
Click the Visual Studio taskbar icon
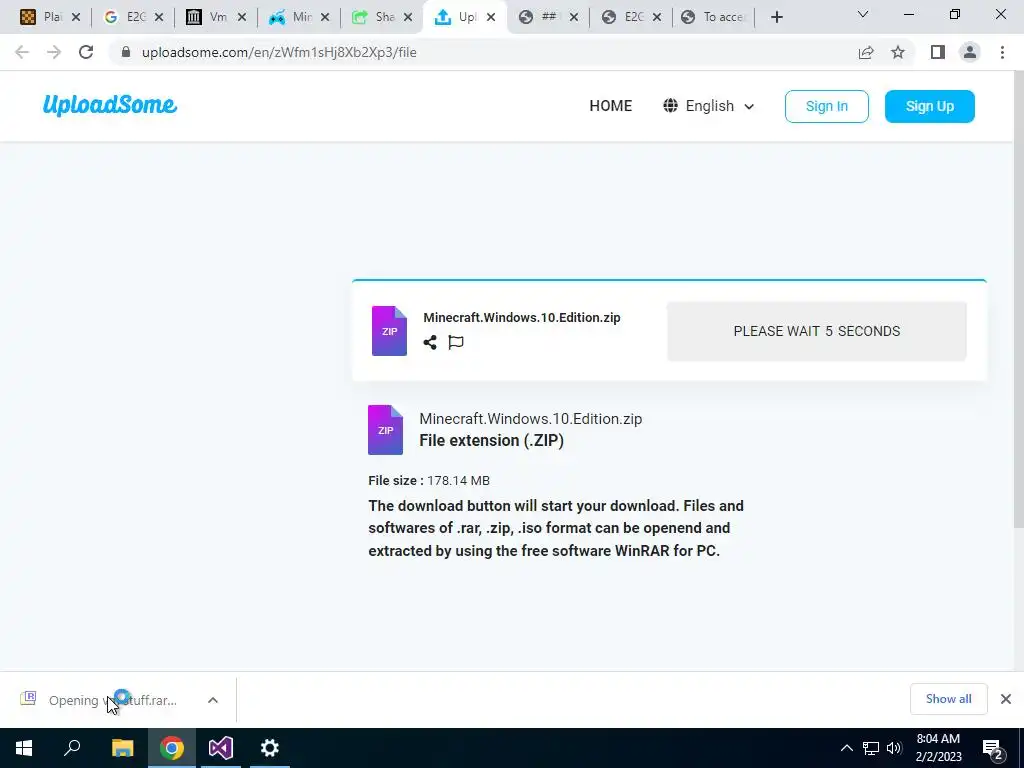tap(221, 748)
